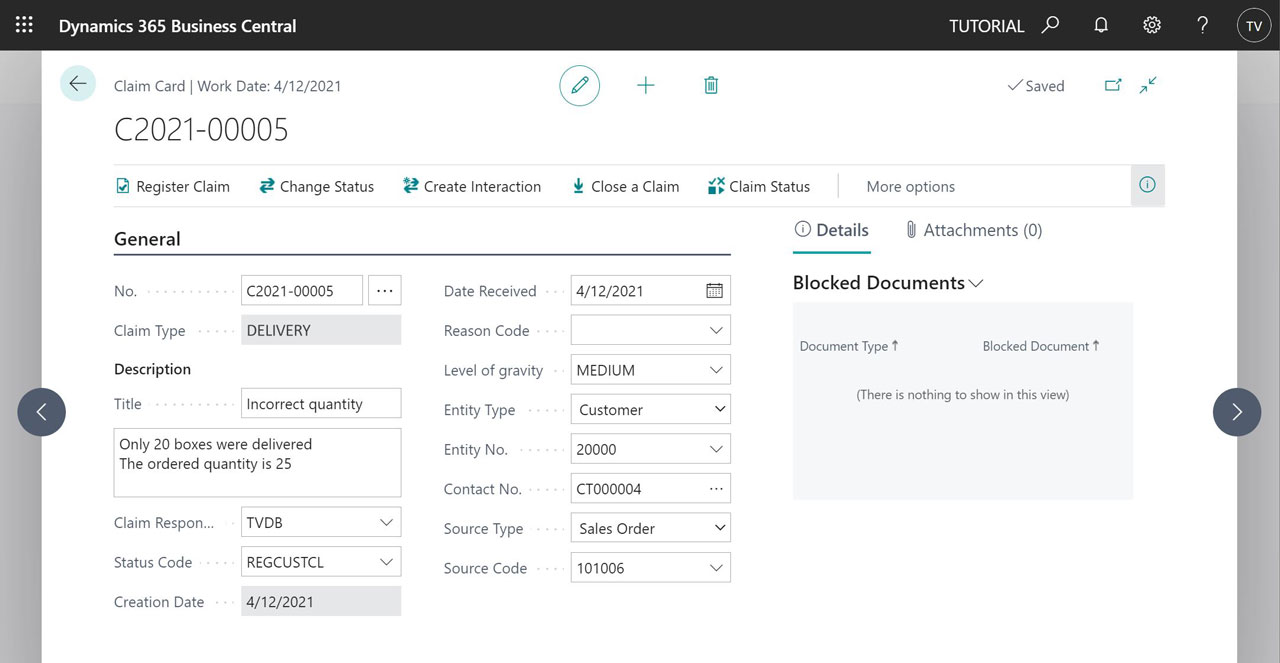Open the Status Code dropdown
Image resolution: width=1280 pixels, height=663 pixels.
point(386,562)
